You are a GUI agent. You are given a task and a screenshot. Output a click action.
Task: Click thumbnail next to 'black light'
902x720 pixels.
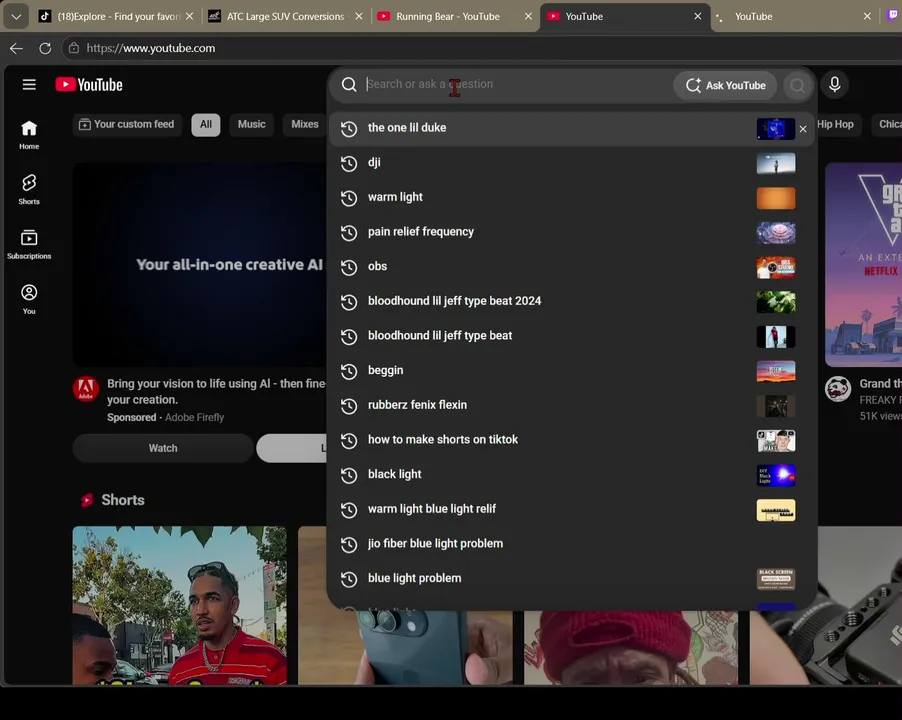[776, 476]
